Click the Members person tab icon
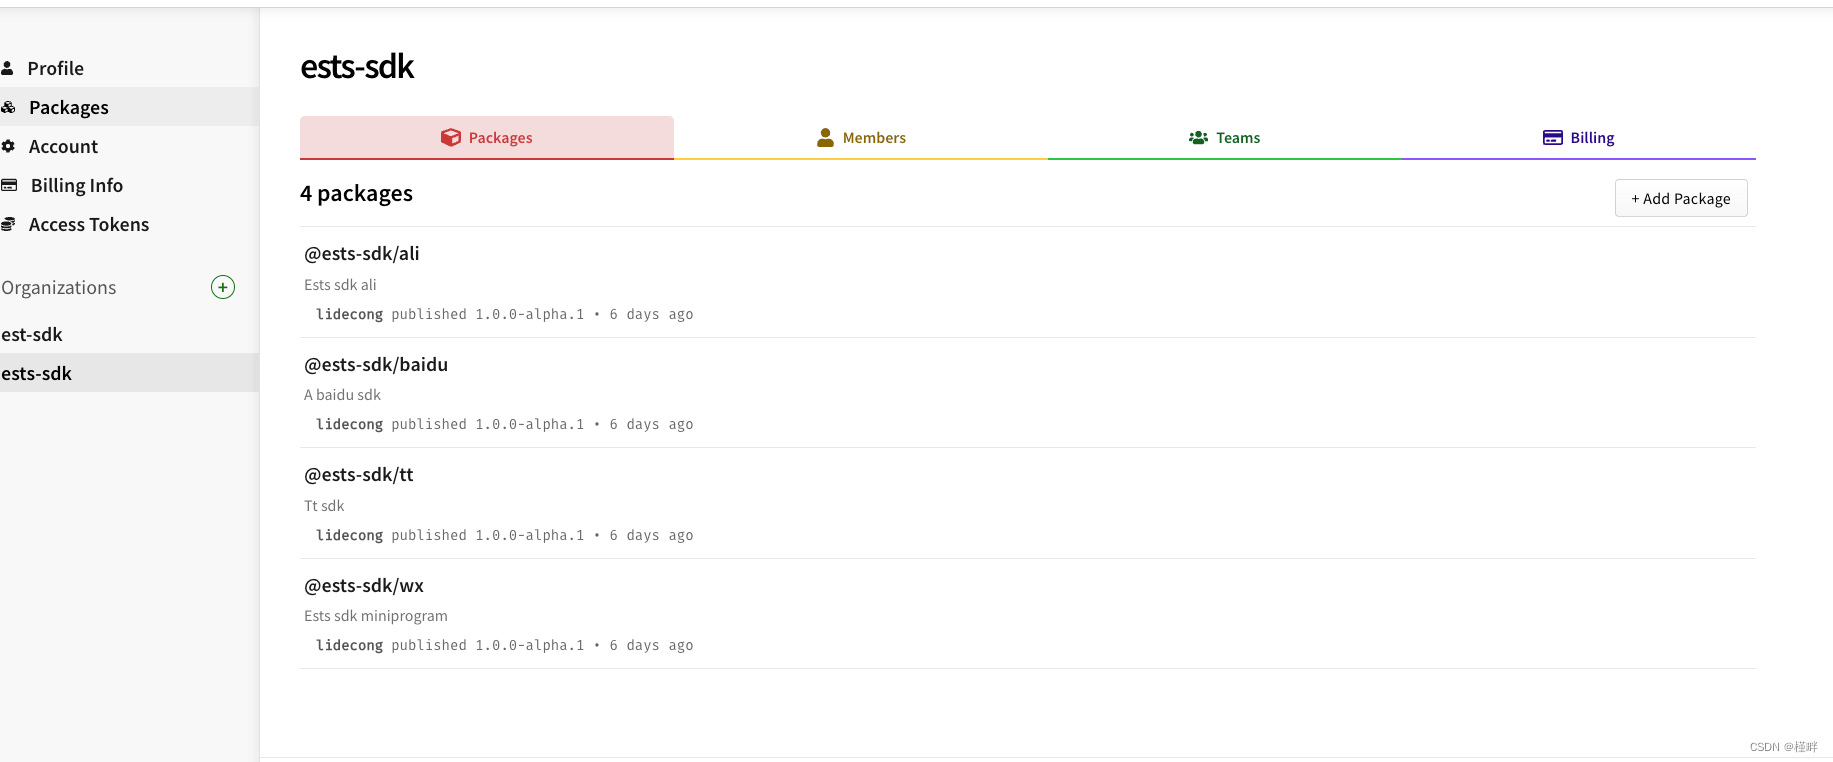The width and height of the screenshot is (1833, 762). 825,138
